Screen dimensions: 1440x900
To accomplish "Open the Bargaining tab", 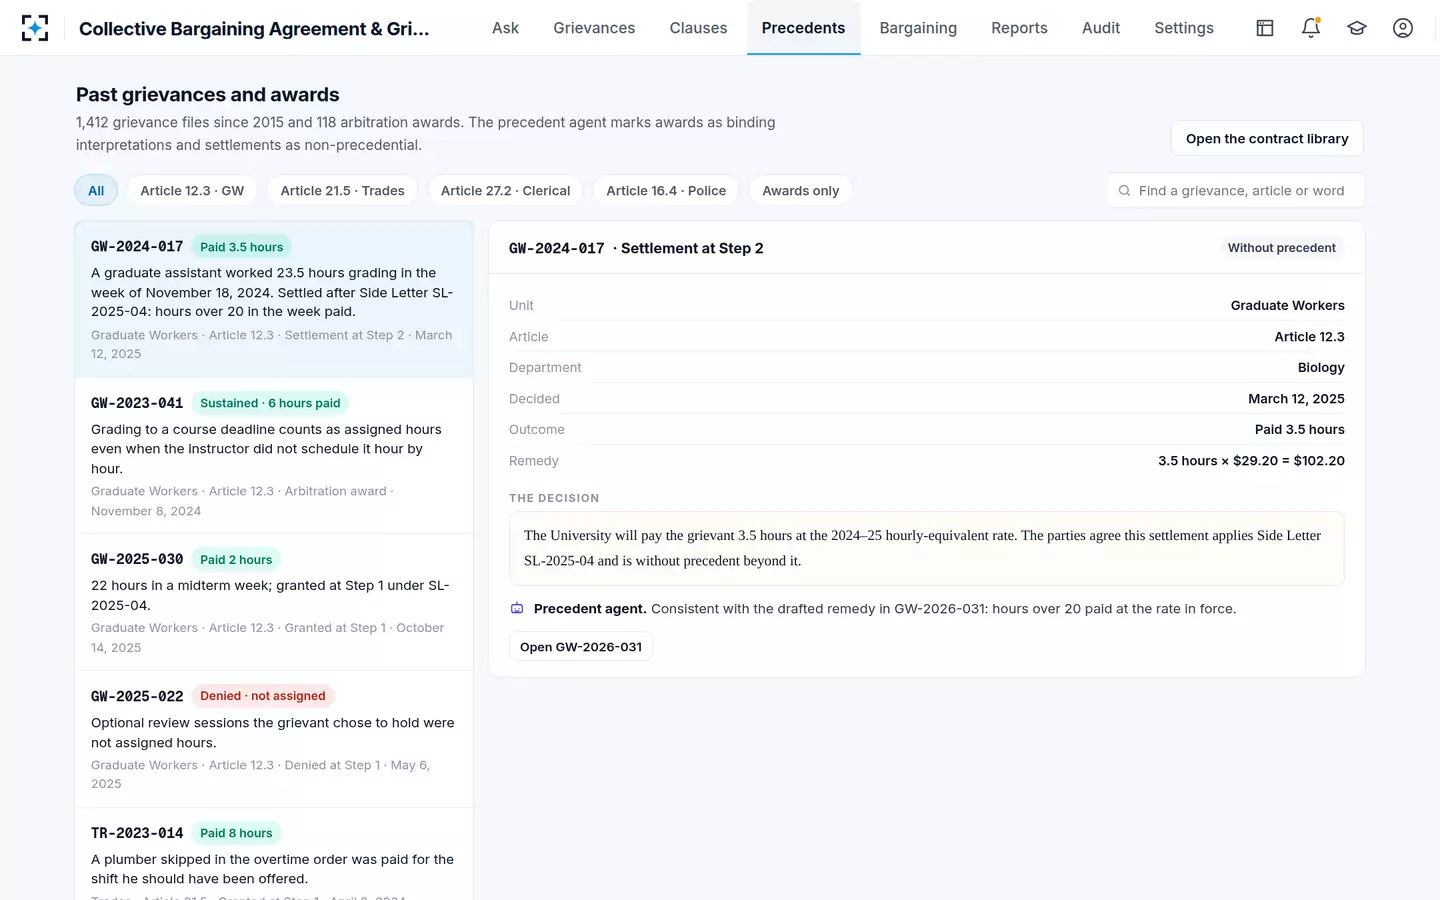I will [x=918, y=28].
